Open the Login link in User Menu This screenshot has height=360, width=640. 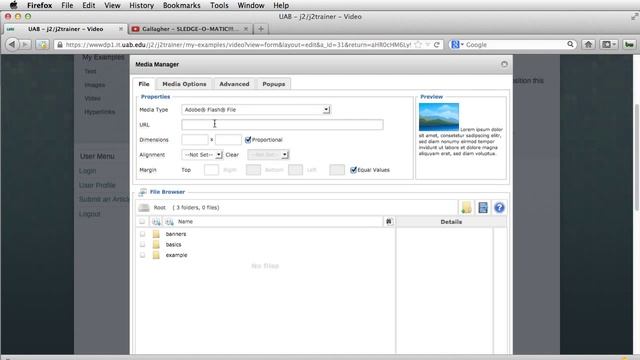coord(87,171)
